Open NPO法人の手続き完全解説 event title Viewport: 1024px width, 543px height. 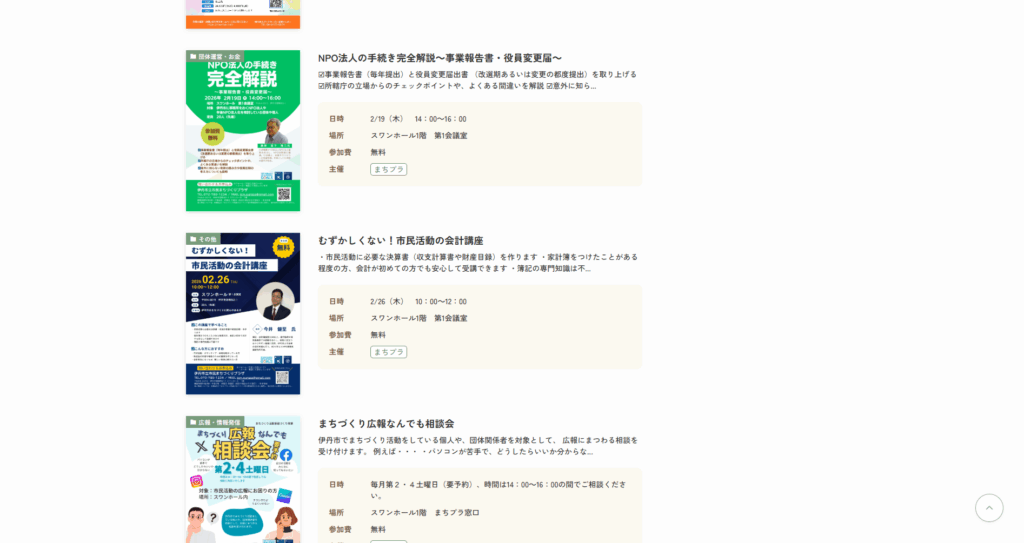coord(440,58)
